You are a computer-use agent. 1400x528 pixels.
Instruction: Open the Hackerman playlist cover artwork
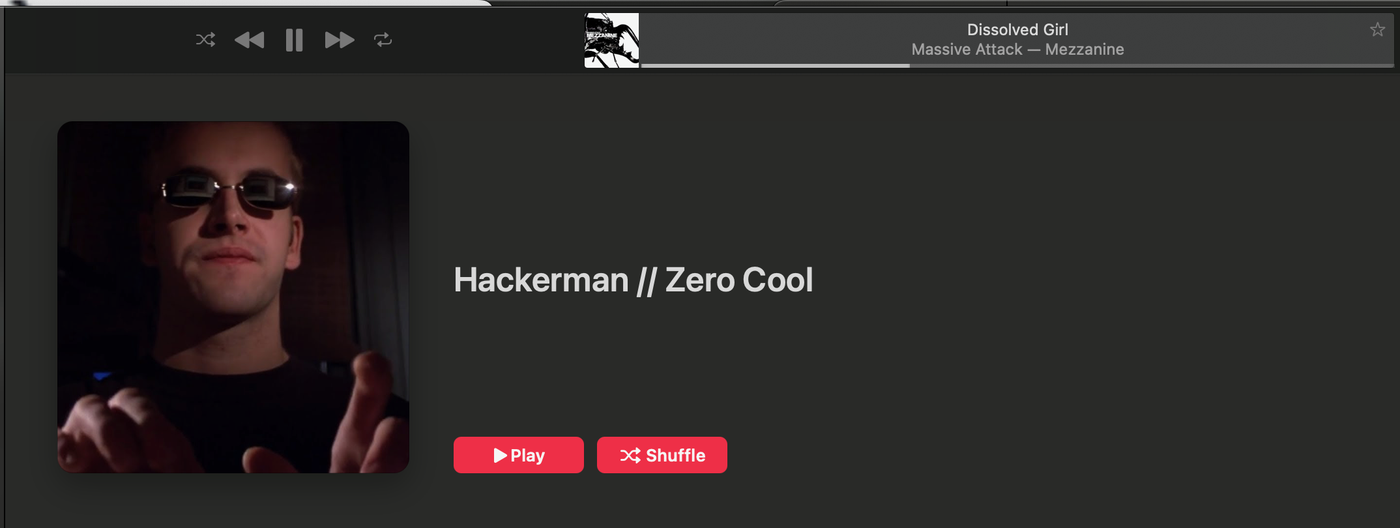tap(233, 297)
